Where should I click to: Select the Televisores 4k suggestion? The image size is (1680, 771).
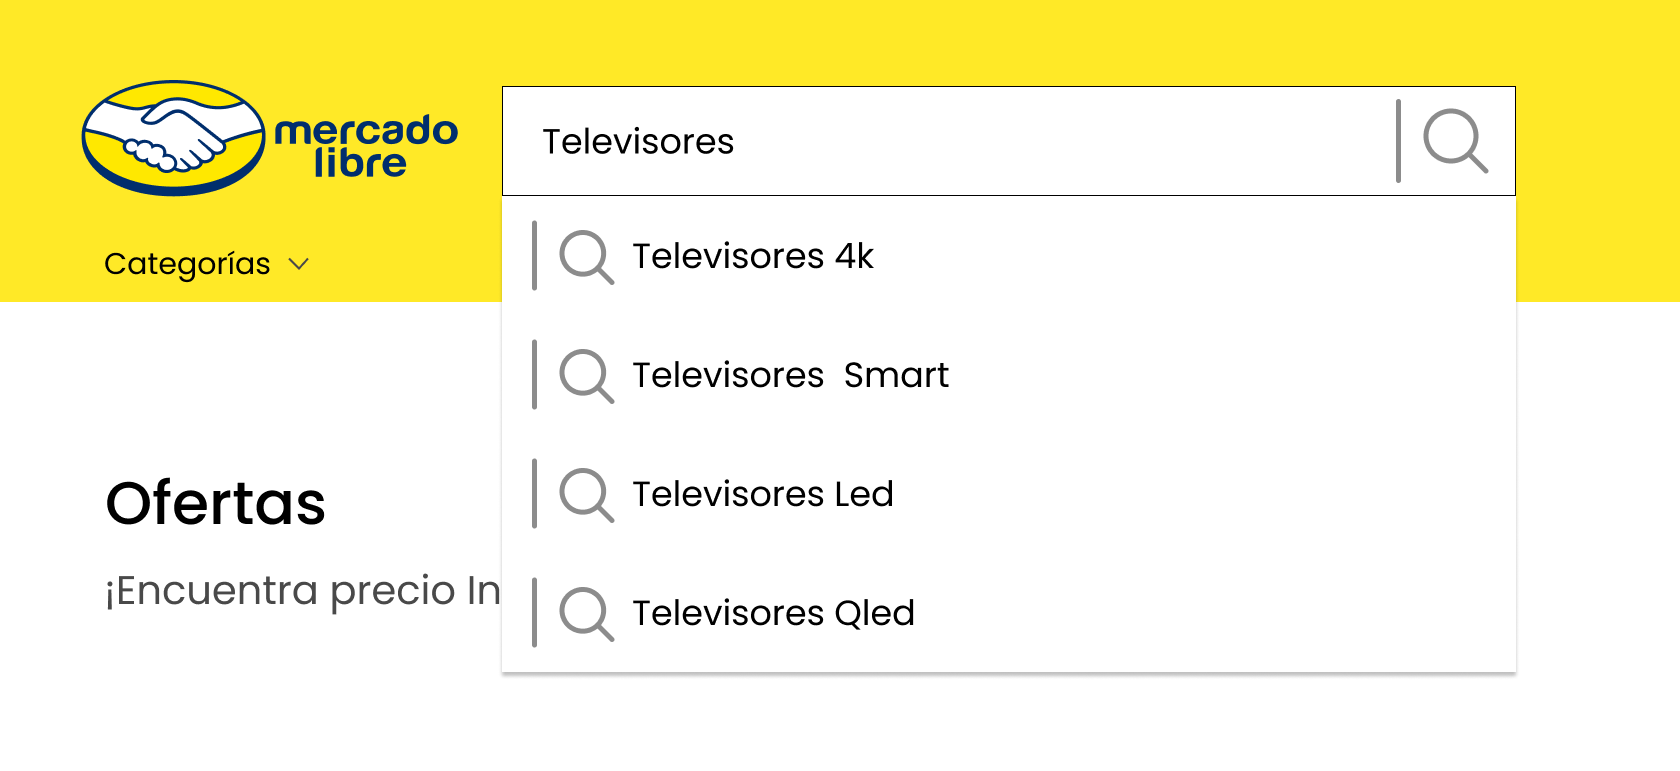tap(1009, 256)
